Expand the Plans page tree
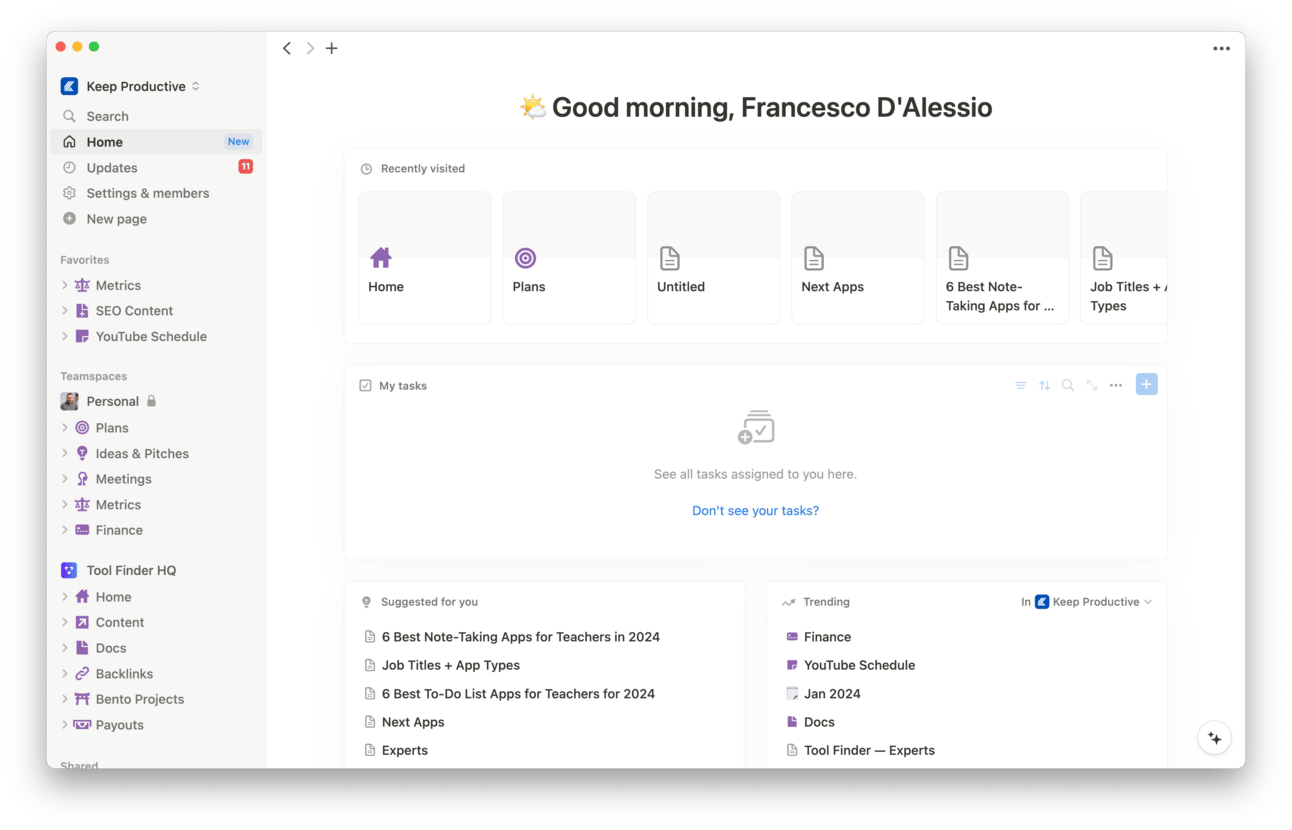This screenshot has width=1292, height=830. [65, 428]
